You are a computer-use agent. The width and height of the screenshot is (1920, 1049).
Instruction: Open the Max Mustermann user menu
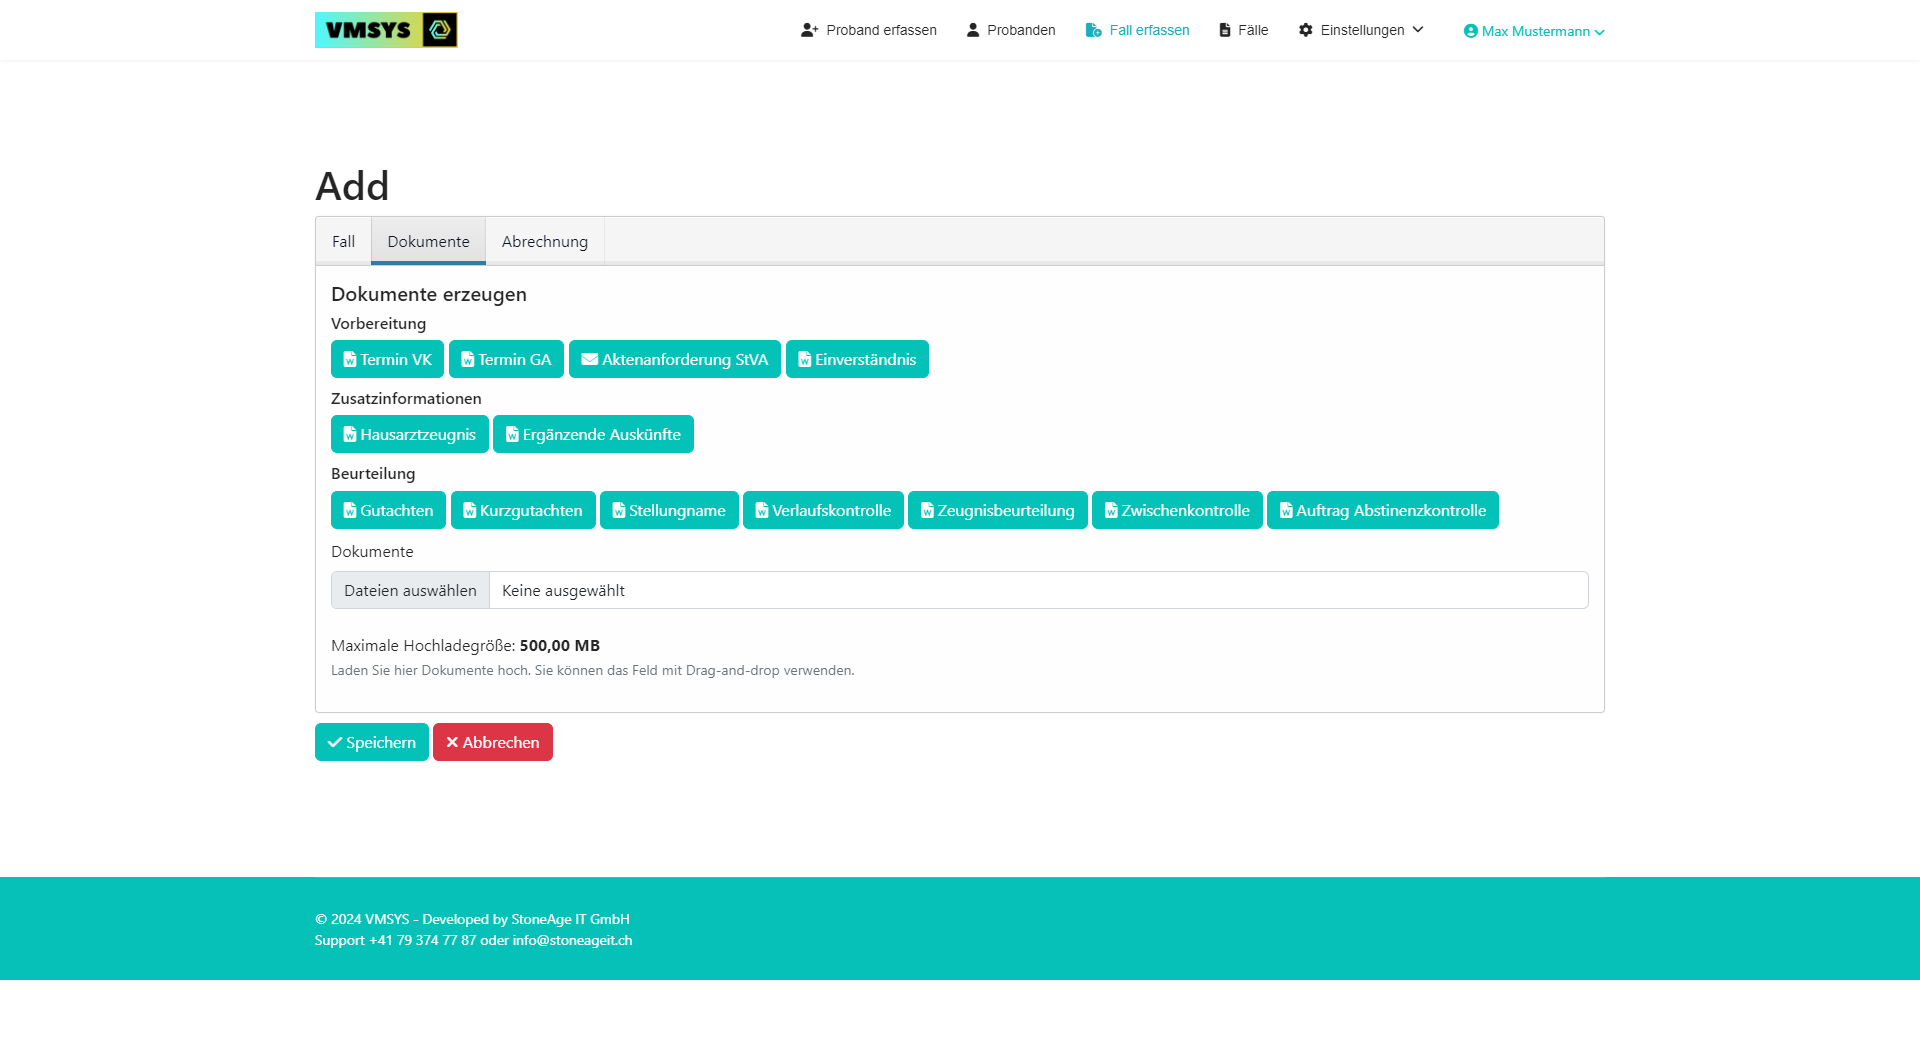pos(1534,31)
